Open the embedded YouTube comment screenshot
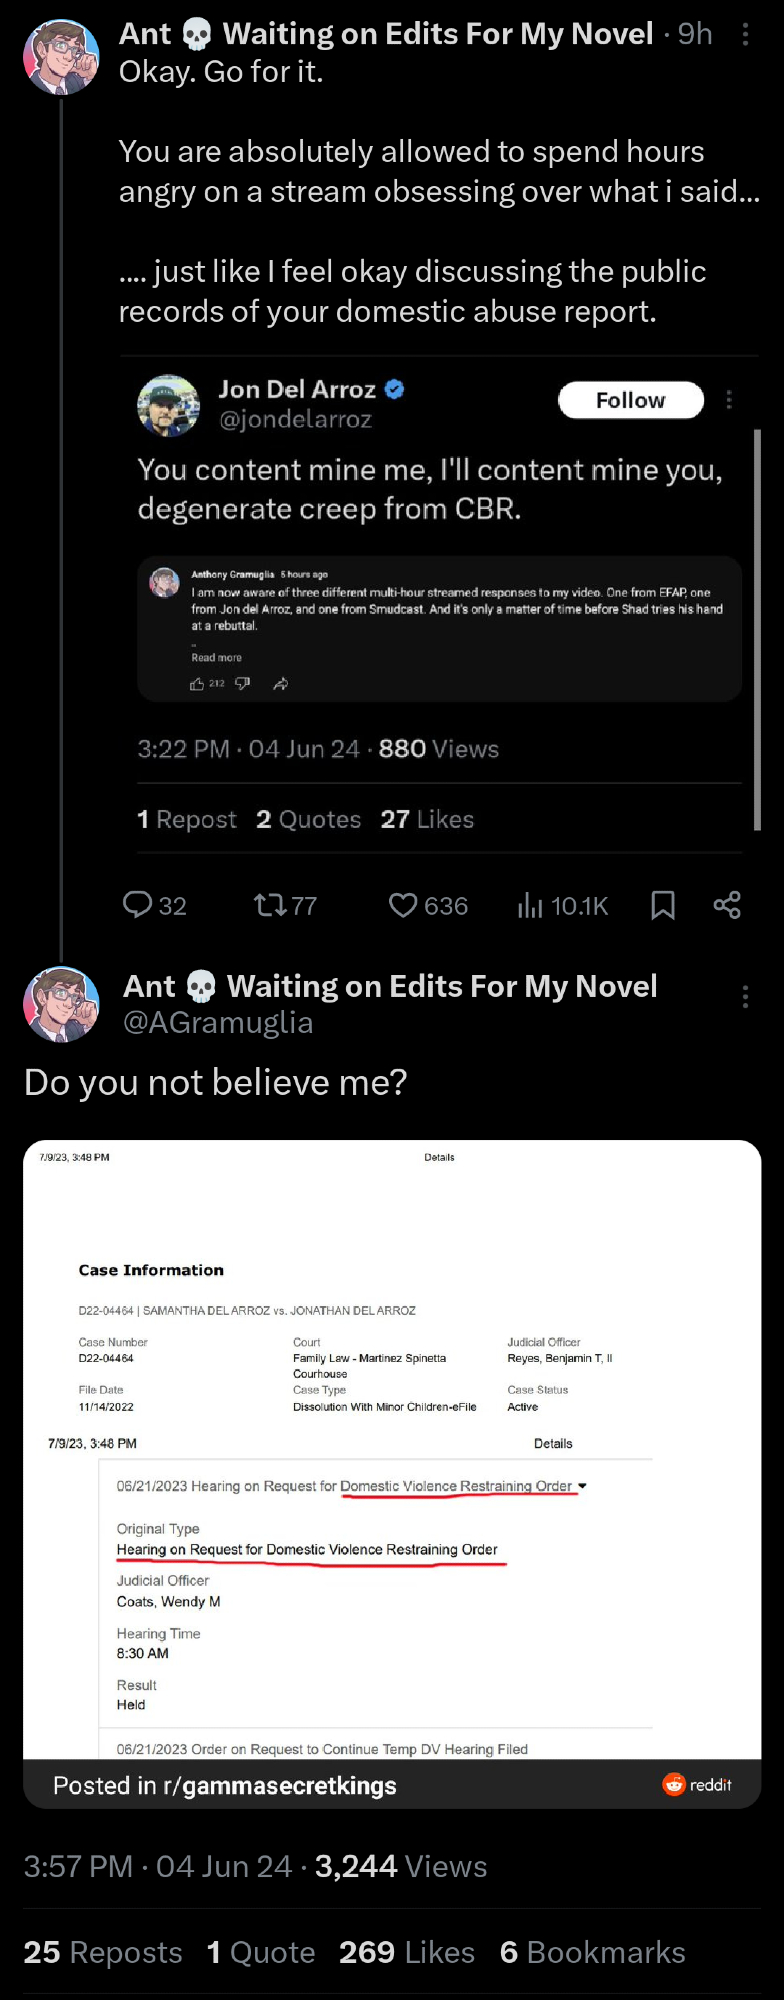 point(439,628)
